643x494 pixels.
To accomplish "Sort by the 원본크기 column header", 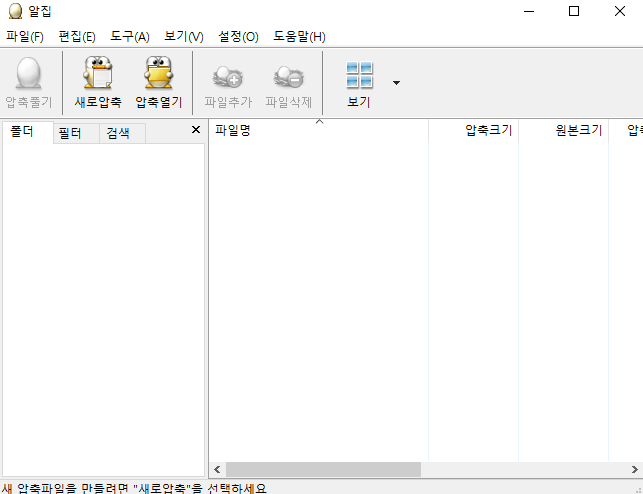I will coord(563,131).
